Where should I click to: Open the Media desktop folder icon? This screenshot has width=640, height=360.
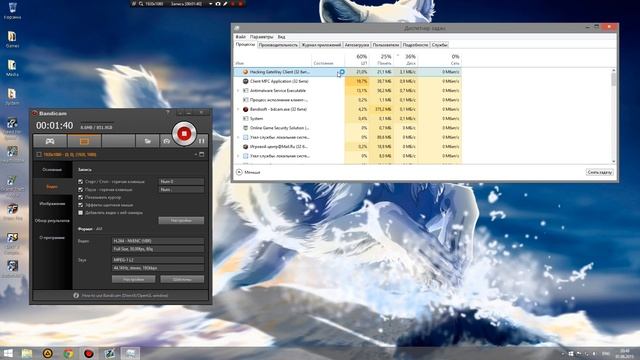[12, 68]
